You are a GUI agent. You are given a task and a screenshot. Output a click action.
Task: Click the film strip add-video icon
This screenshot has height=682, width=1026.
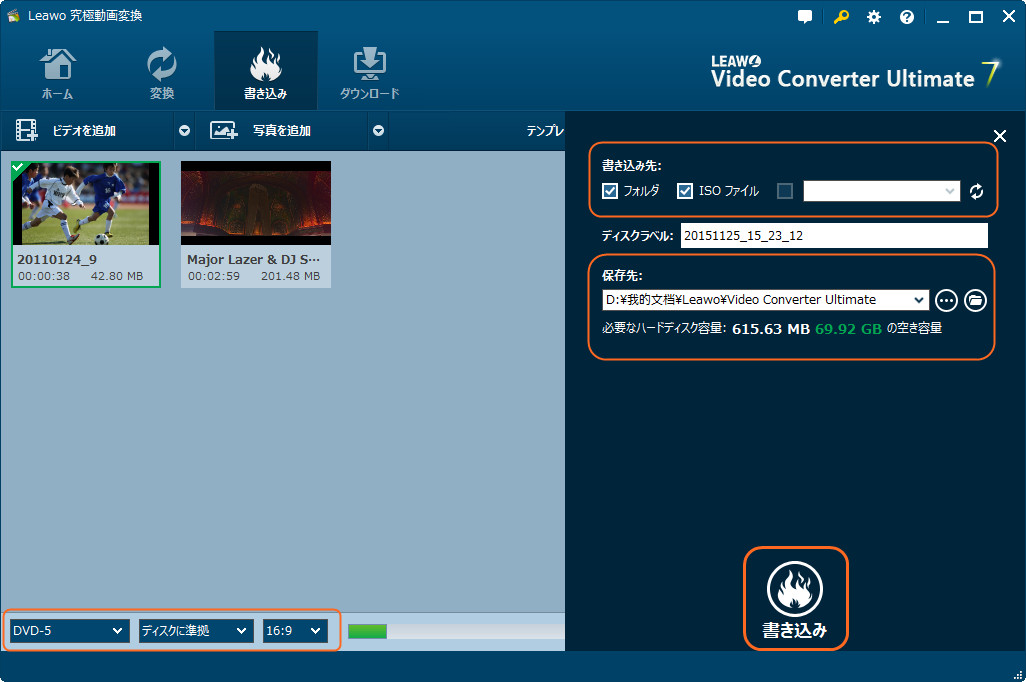pos(27,130)
